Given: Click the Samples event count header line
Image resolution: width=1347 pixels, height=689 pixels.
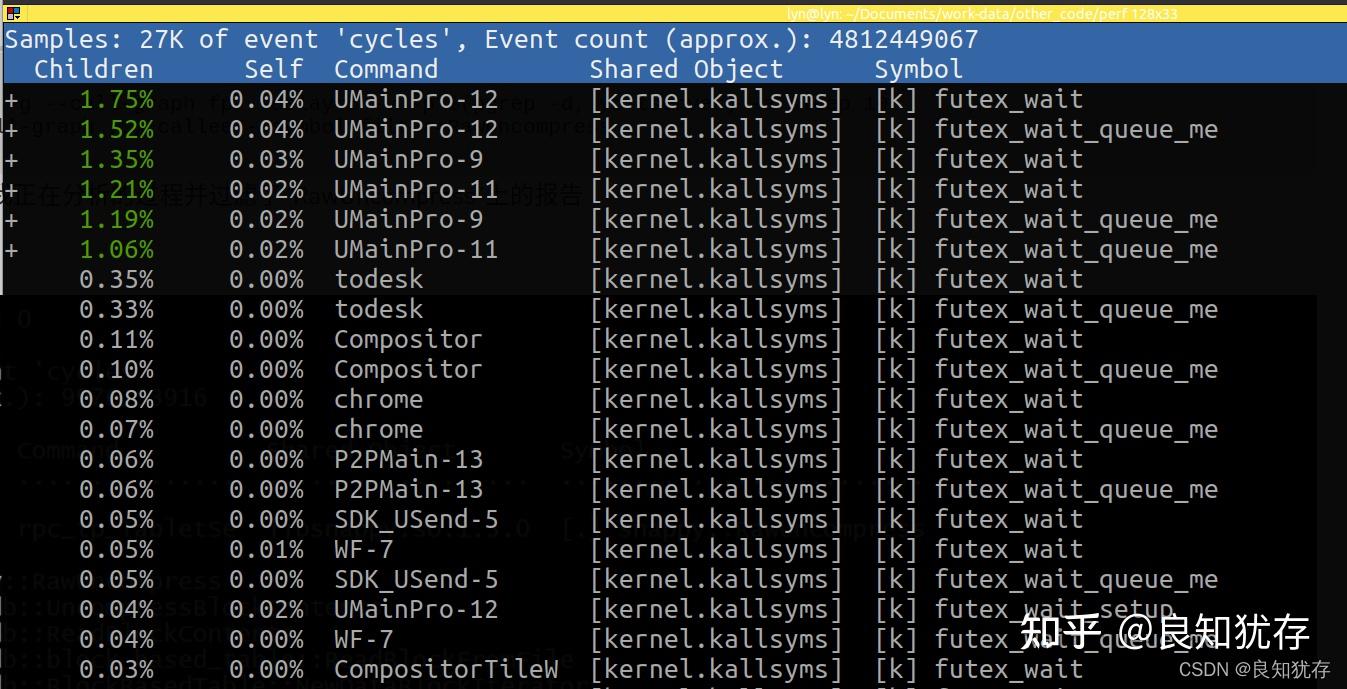Looking at the screenshot, I should 492,40.
